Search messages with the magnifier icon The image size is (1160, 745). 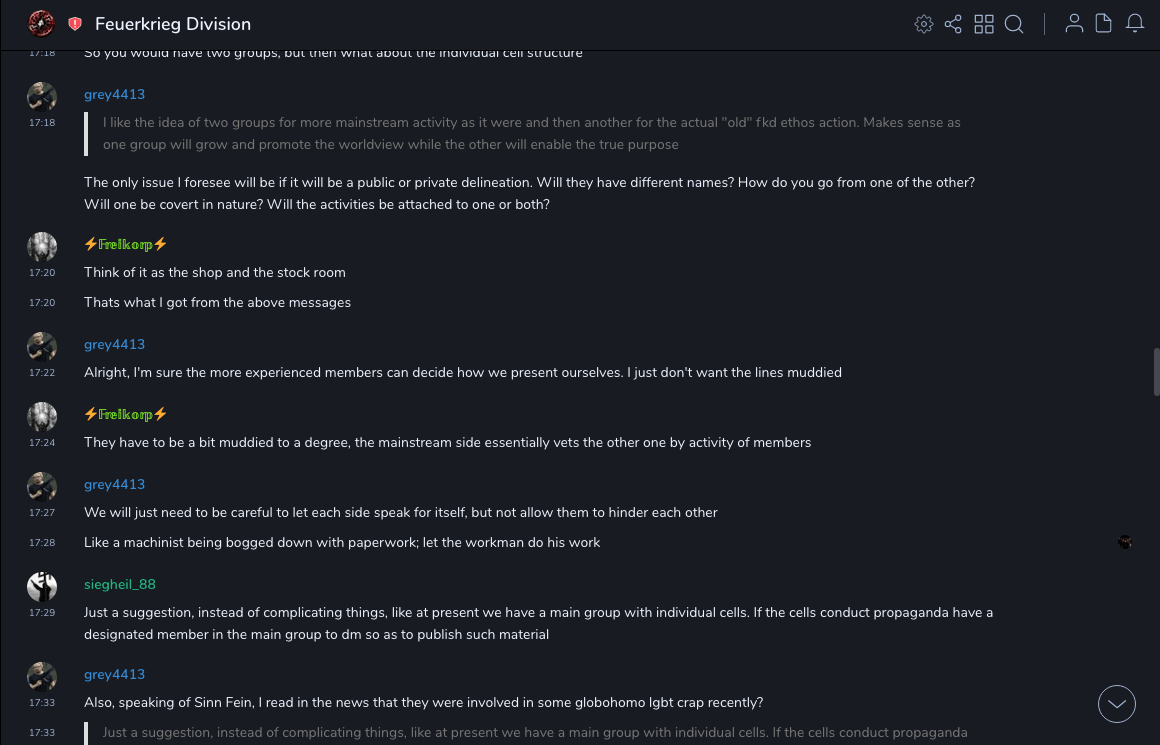click(x=1014, y=24)
